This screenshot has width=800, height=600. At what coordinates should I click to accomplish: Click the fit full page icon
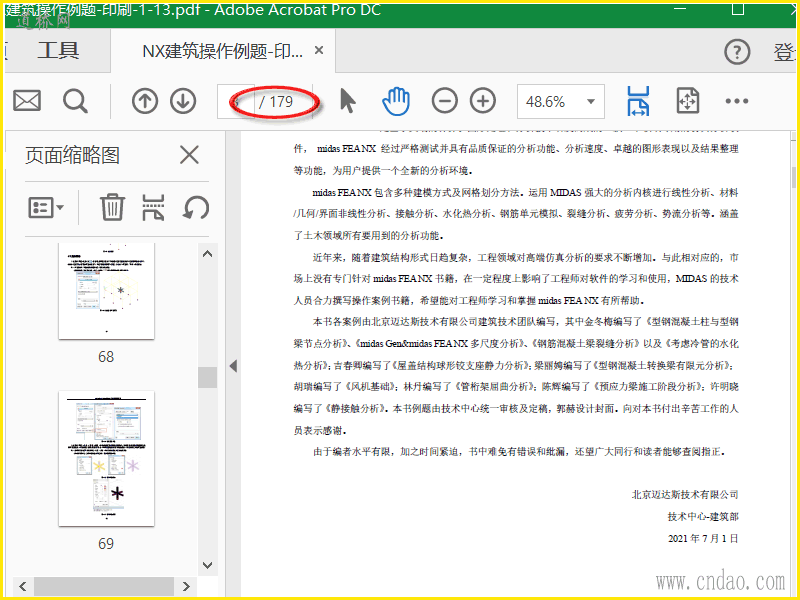click(687, 101)
